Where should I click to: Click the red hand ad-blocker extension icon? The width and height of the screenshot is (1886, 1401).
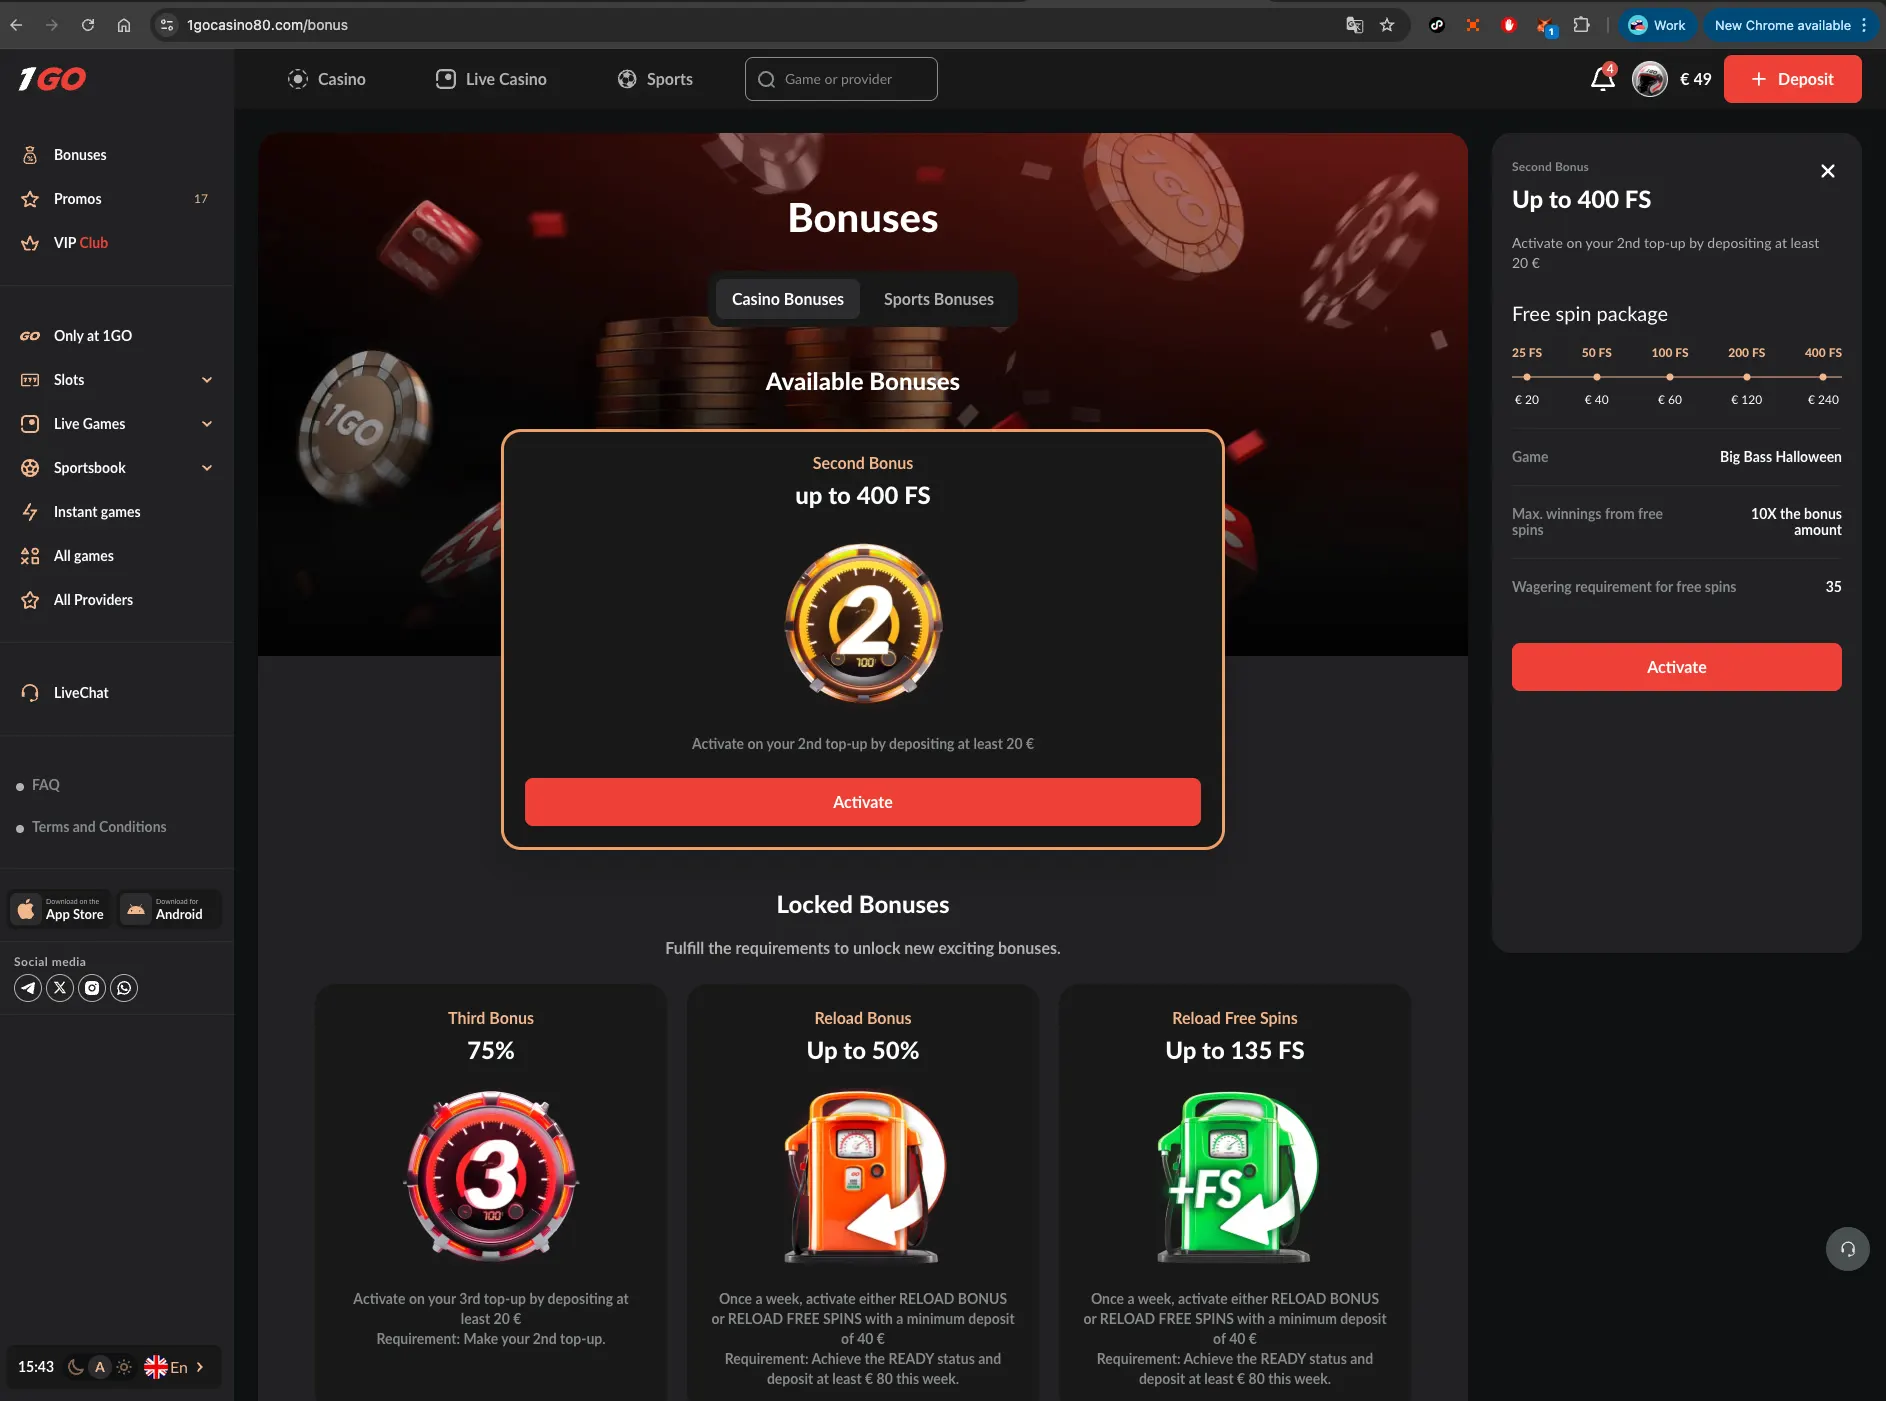point(1509,25)
